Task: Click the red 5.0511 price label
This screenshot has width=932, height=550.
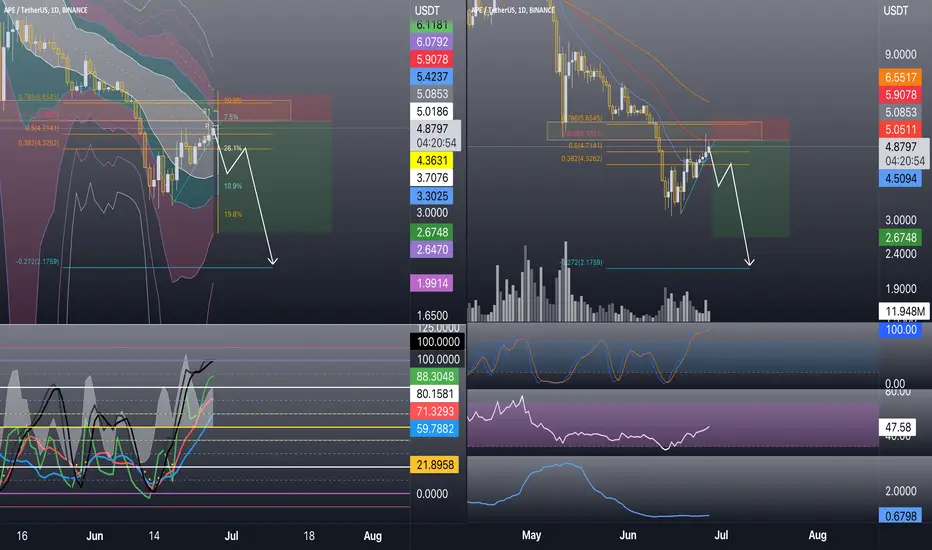Action: click(x=900, y=130)
